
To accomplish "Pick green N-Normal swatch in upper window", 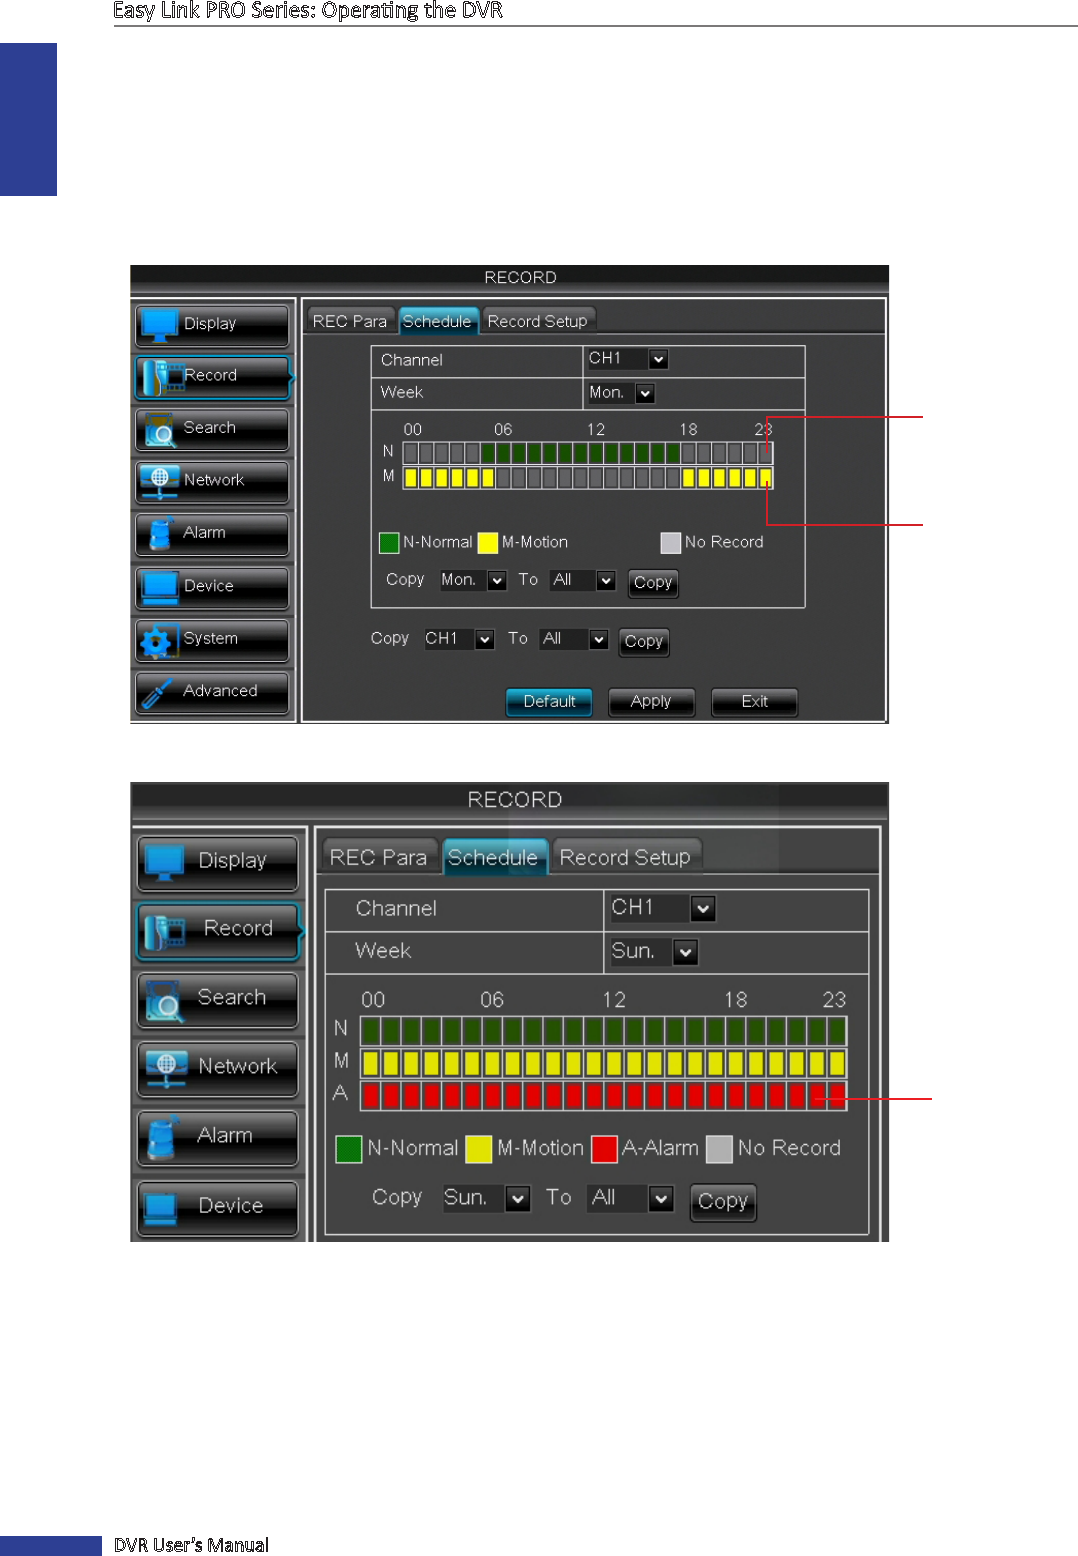I will (x=389, y=543).
